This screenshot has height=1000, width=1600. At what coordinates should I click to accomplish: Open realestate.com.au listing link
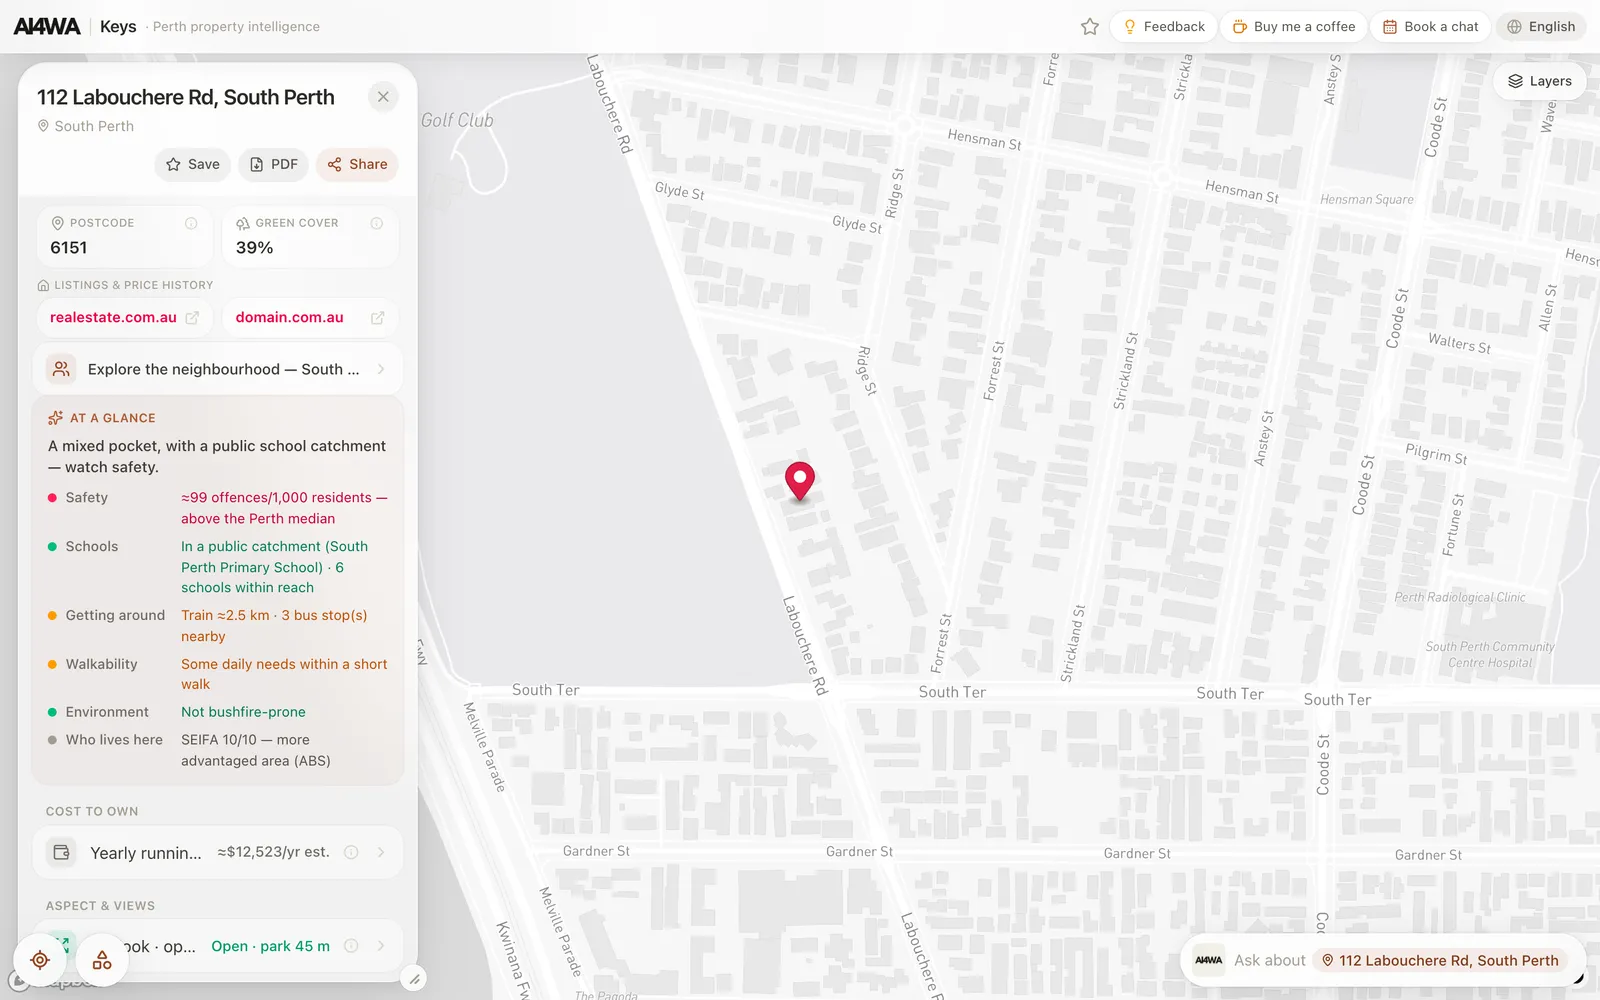click(x=124, y=317)
